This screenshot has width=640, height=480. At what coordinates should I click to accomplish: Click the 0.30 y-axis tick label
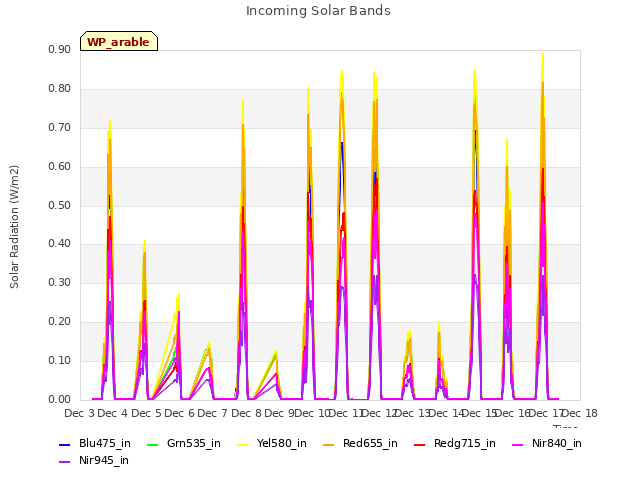coord(60,283)
